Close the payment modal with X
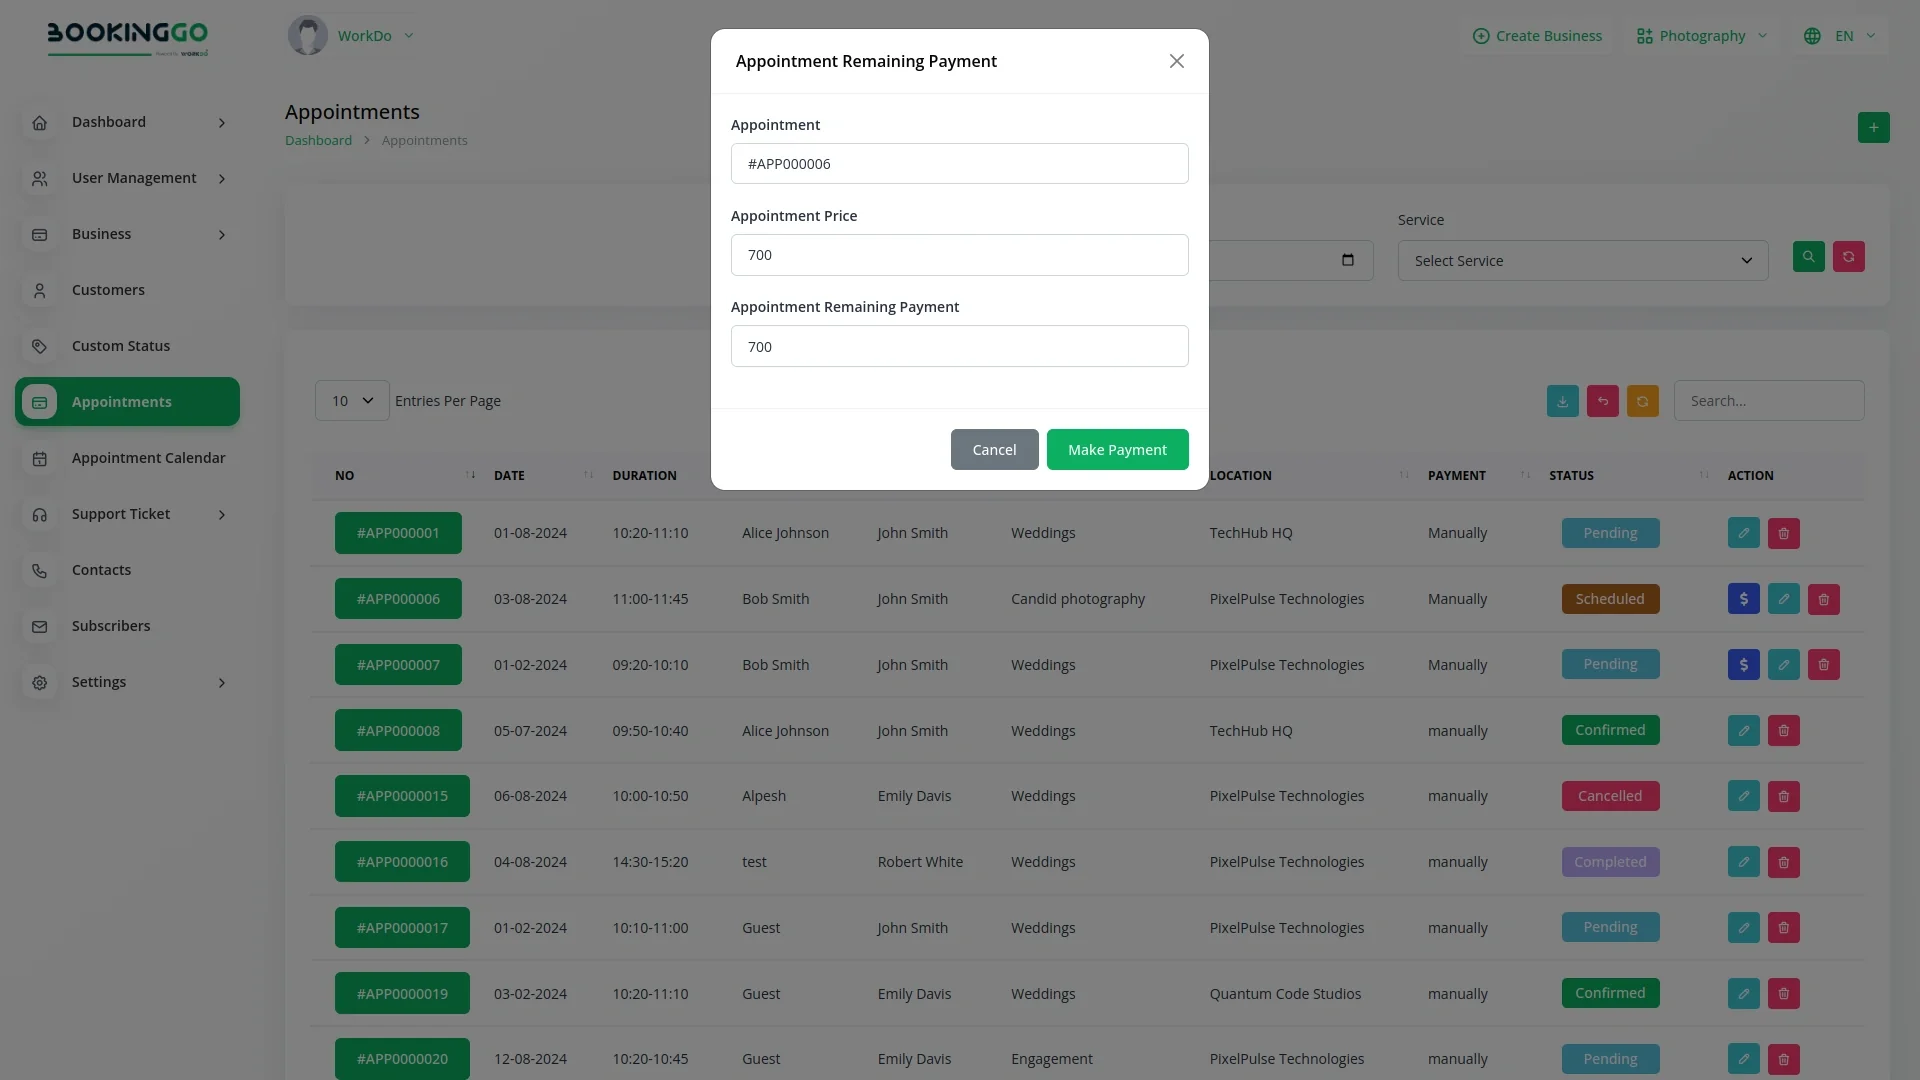This screenshot has height=1080, width=1920. click(1176, 62)
